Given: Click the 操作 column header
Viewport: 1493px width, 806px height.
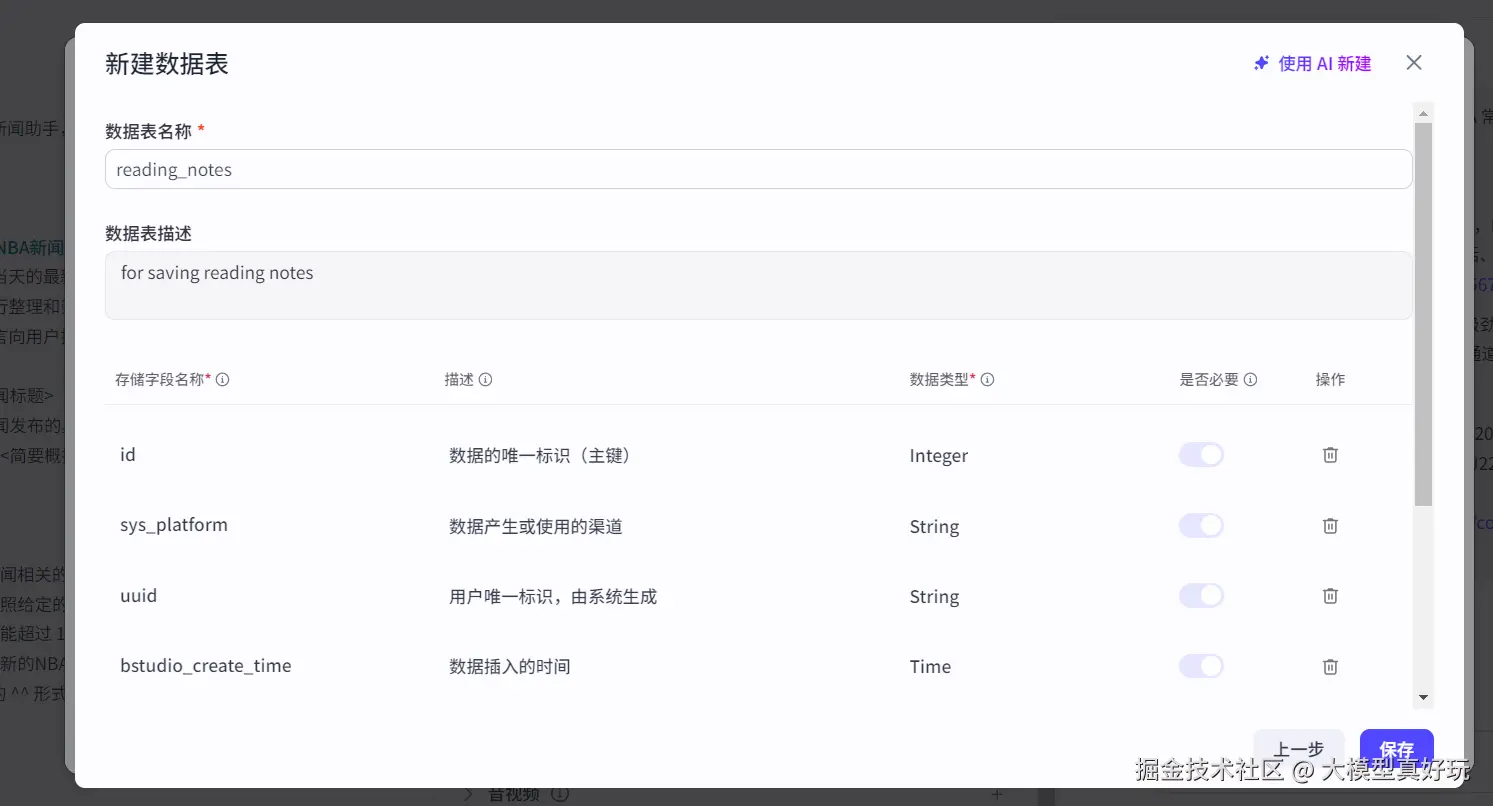Looking at the screenshot, I should tap(1330, 380).
